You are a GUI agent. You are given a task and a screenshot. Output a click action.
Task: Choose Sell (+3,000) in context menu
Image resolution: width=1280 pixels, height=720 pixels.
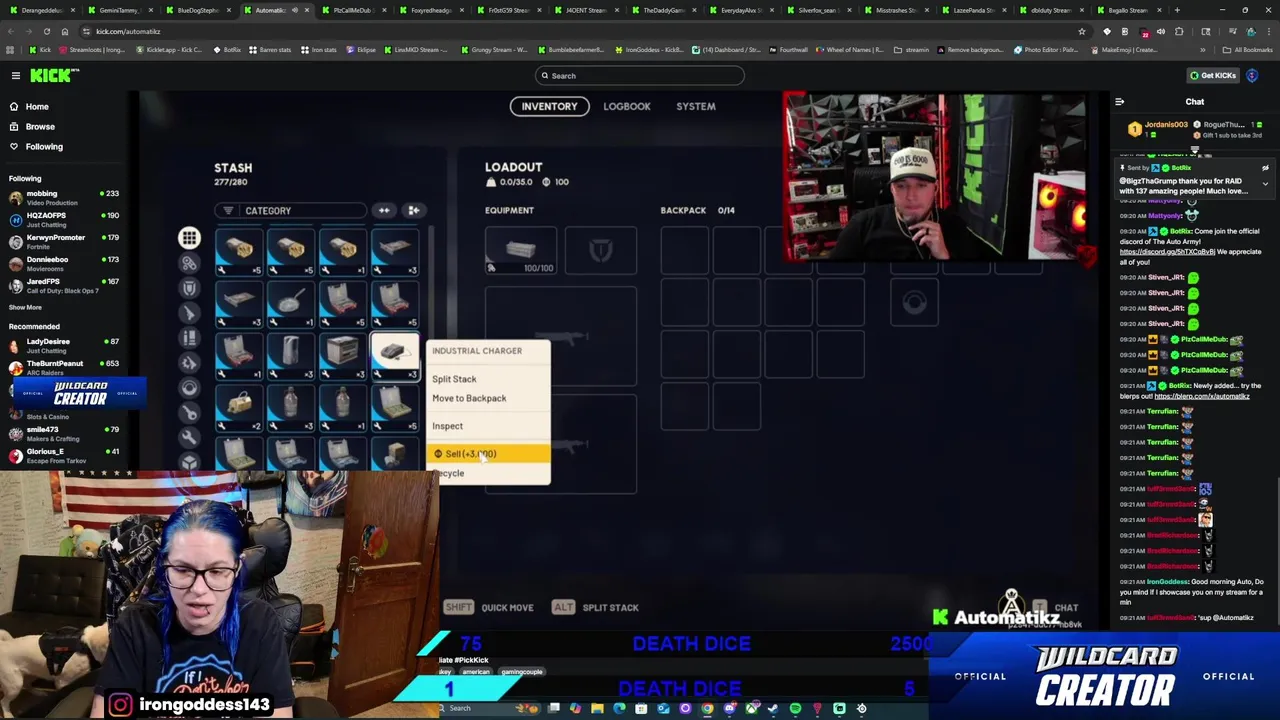click(488, 454)
